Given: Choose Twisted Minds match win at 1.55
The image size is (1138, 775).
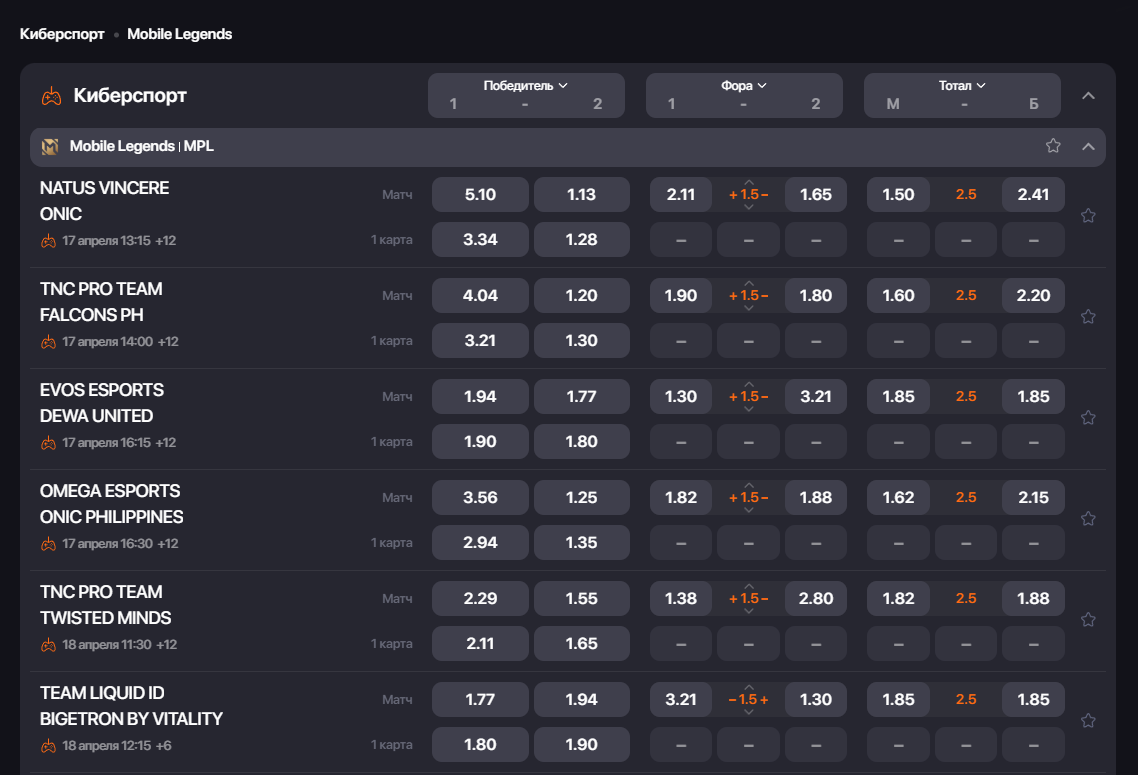Looking at the screenshot, I should pyautogui.click(x=581, y=598).
